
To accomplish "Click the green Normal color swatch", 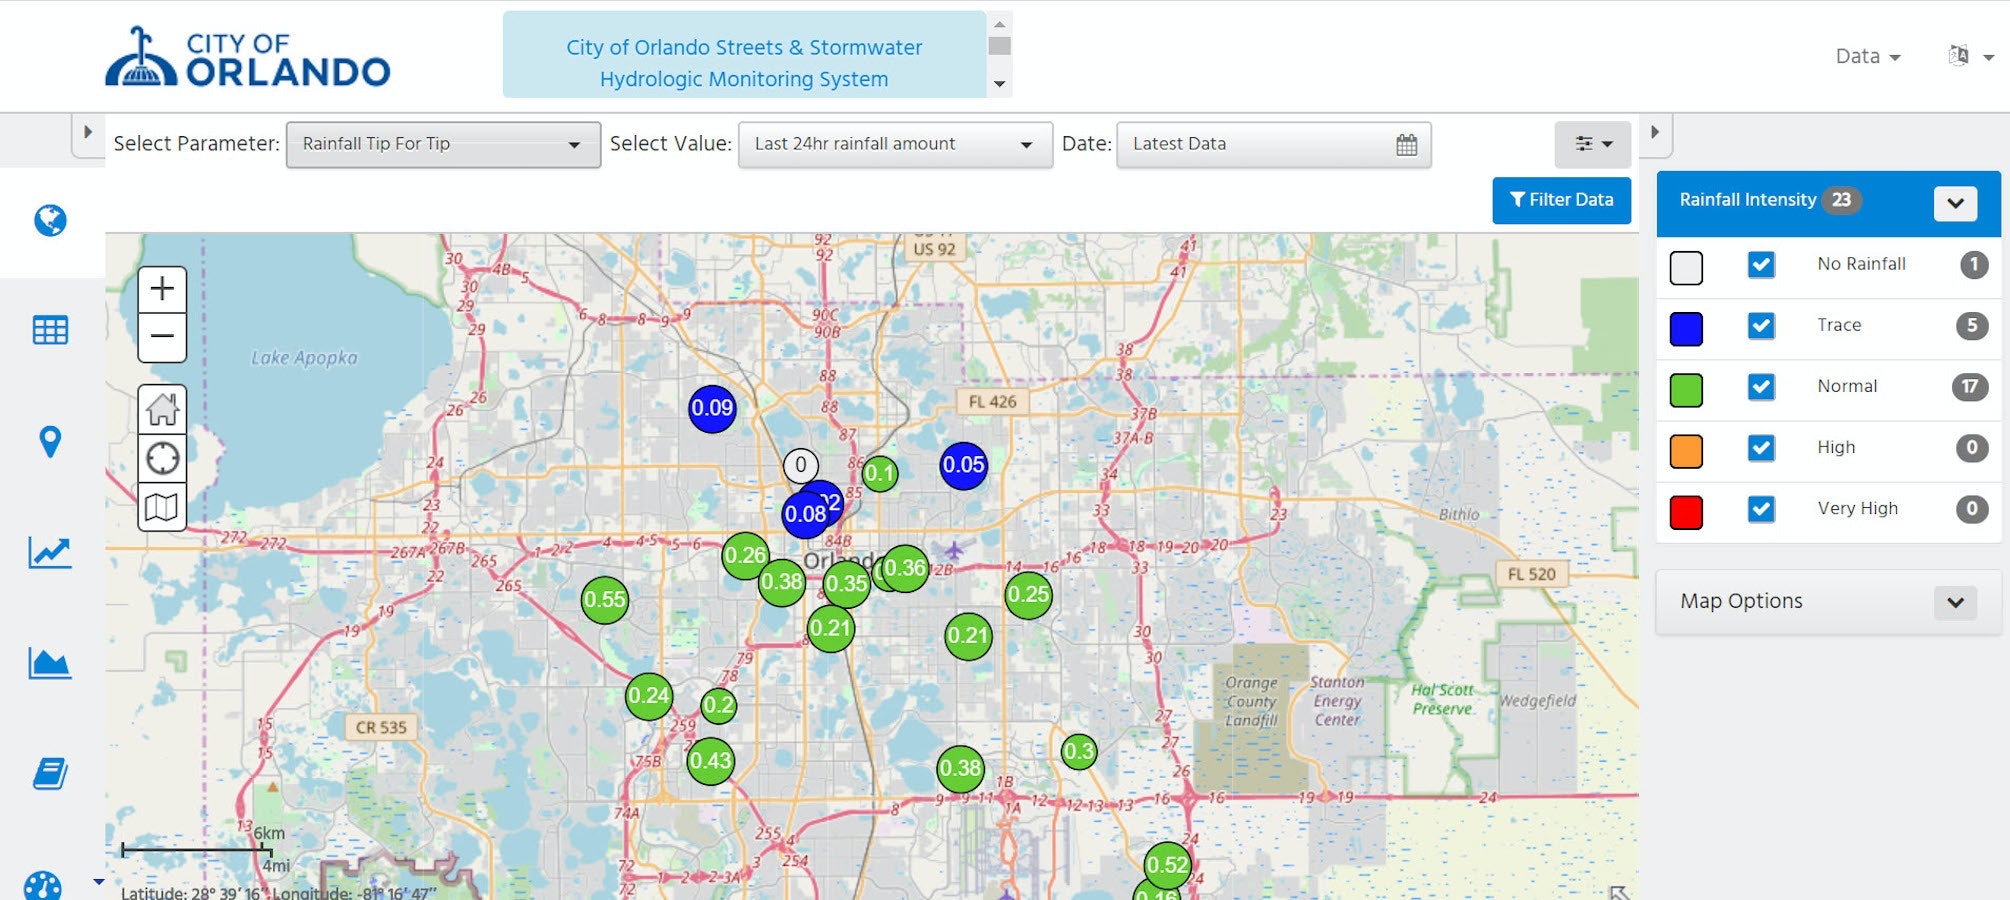I will click(1686, 390).
